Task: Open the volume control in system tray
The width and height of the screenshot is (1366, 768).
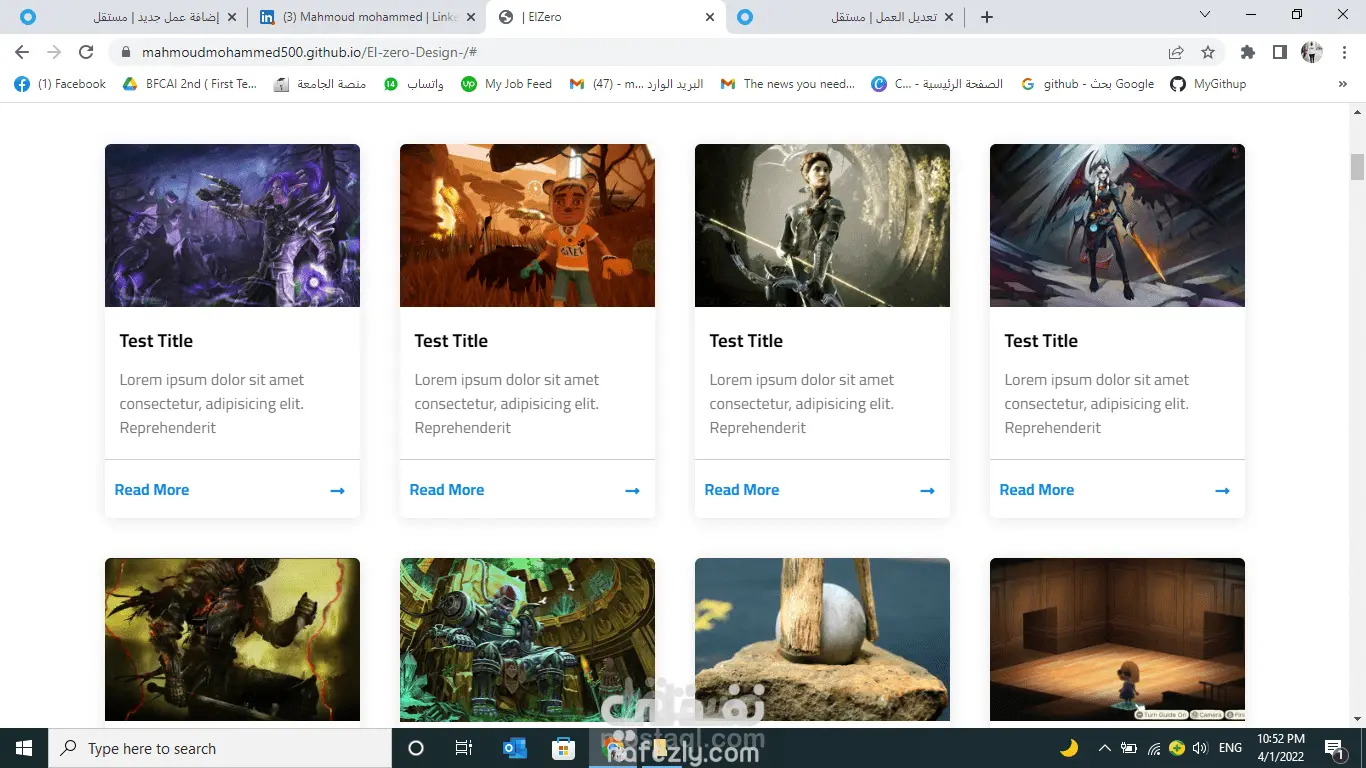Action: click(x=1200, y=748)
